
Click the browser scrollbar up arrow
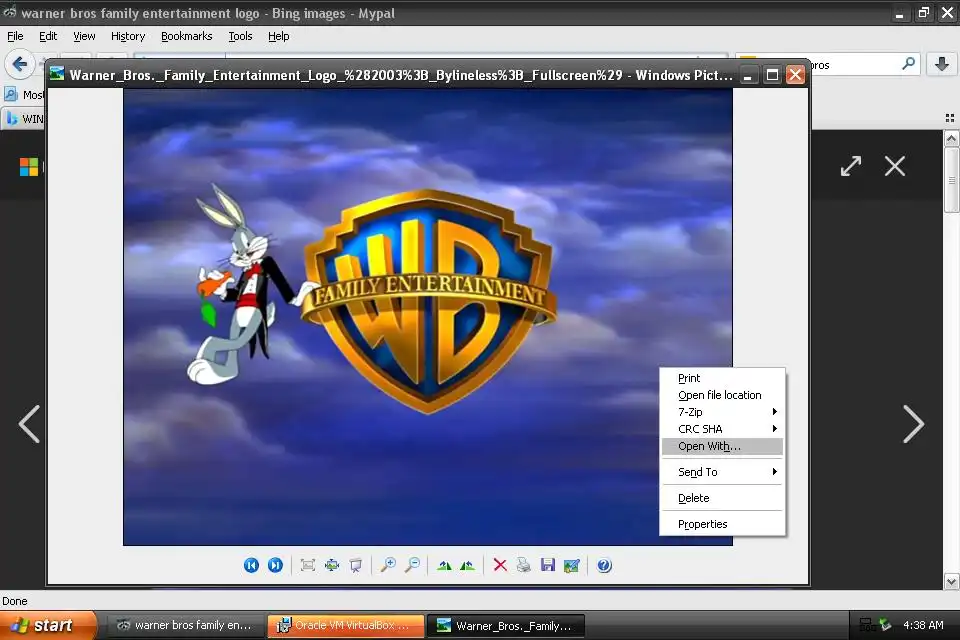[x=951, y=138]
